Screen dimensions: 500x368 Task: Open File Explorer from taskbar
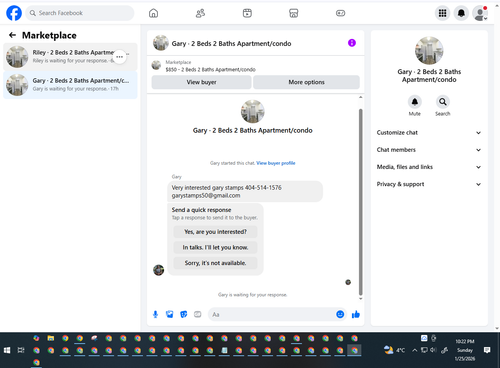51,338
